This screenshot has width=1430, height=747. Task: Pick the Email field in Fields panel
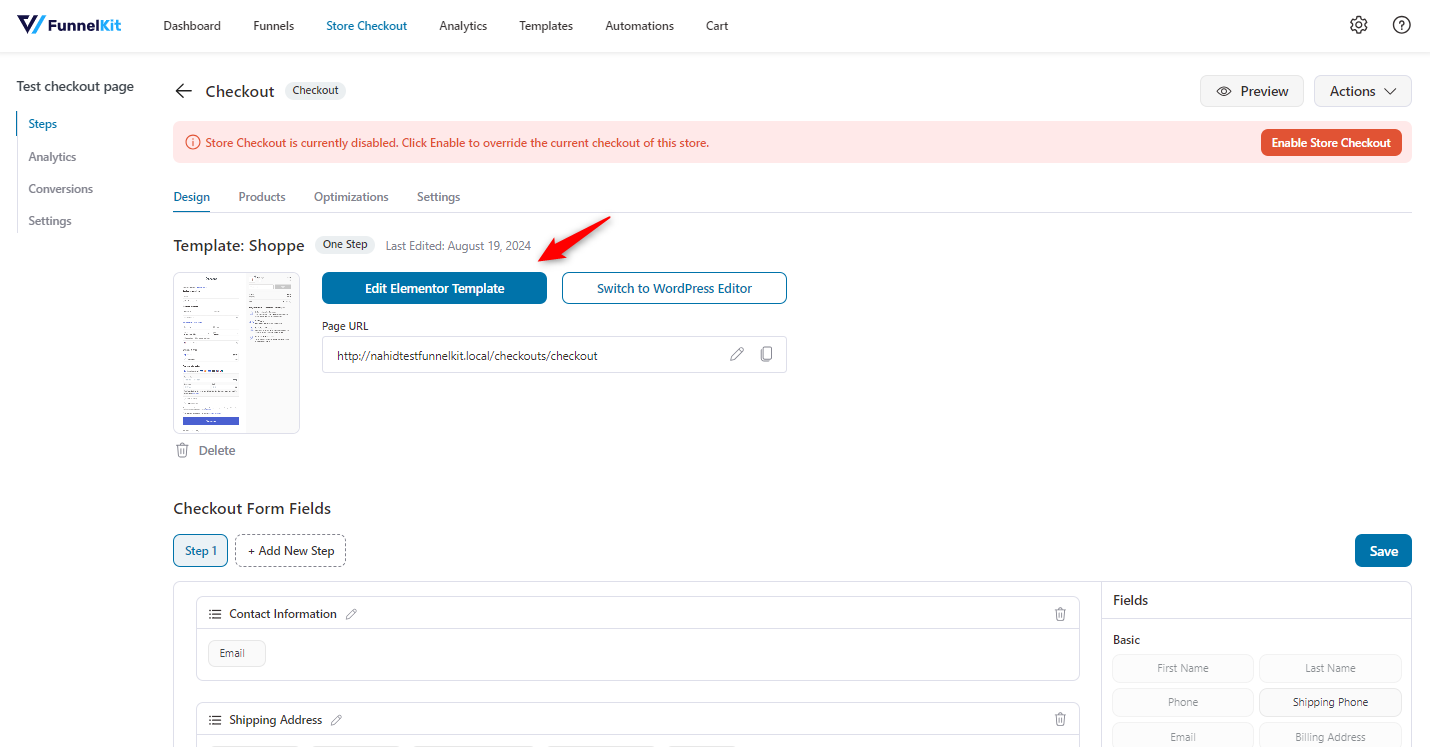coord(1183,736)
